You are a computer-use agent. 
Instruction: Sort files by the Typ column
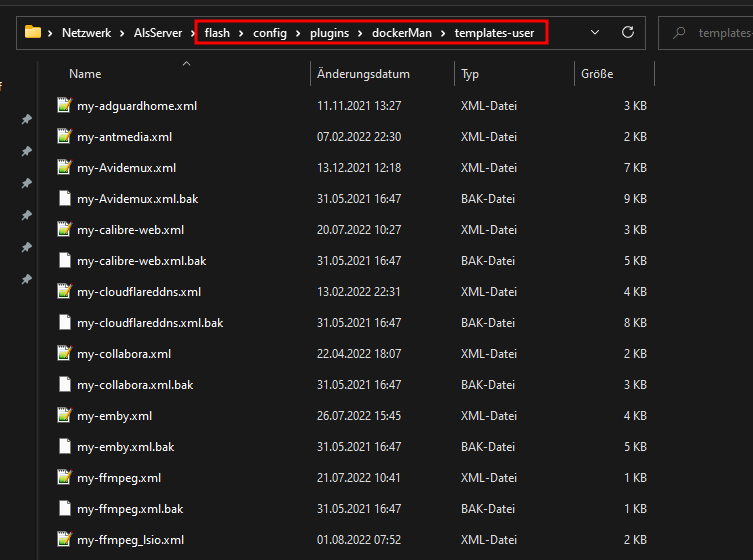pyautogui.click(x=470, y=74)
